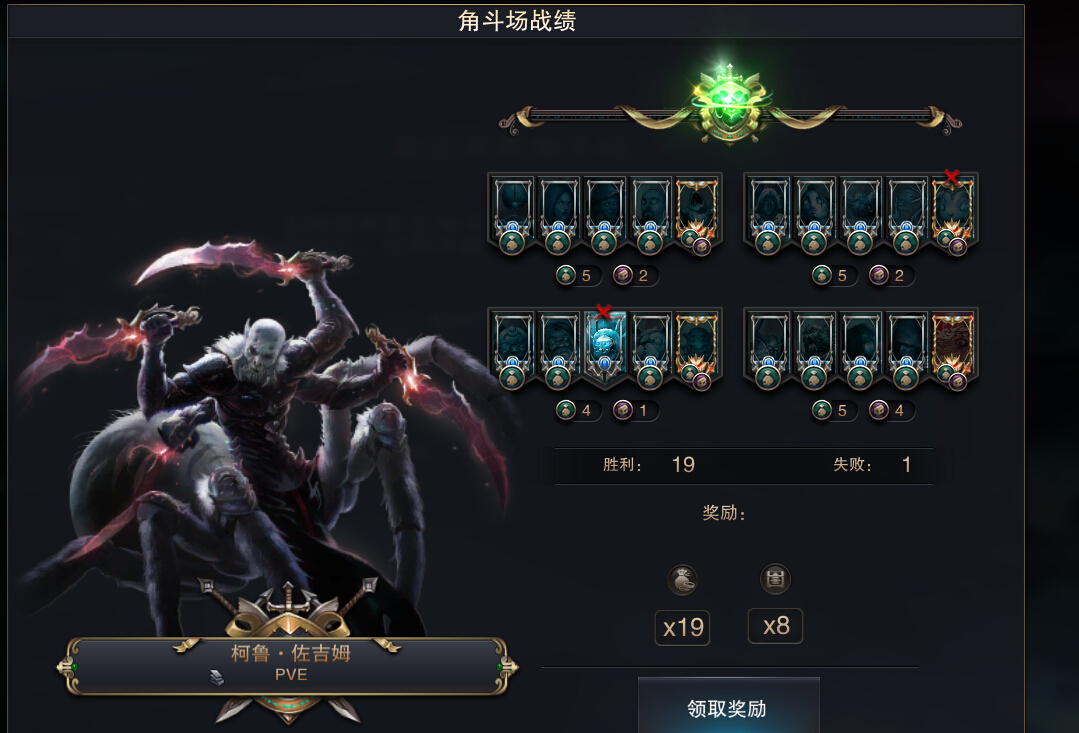
Task: Select the x8 reward count box
Action: (x=776, y=626)
